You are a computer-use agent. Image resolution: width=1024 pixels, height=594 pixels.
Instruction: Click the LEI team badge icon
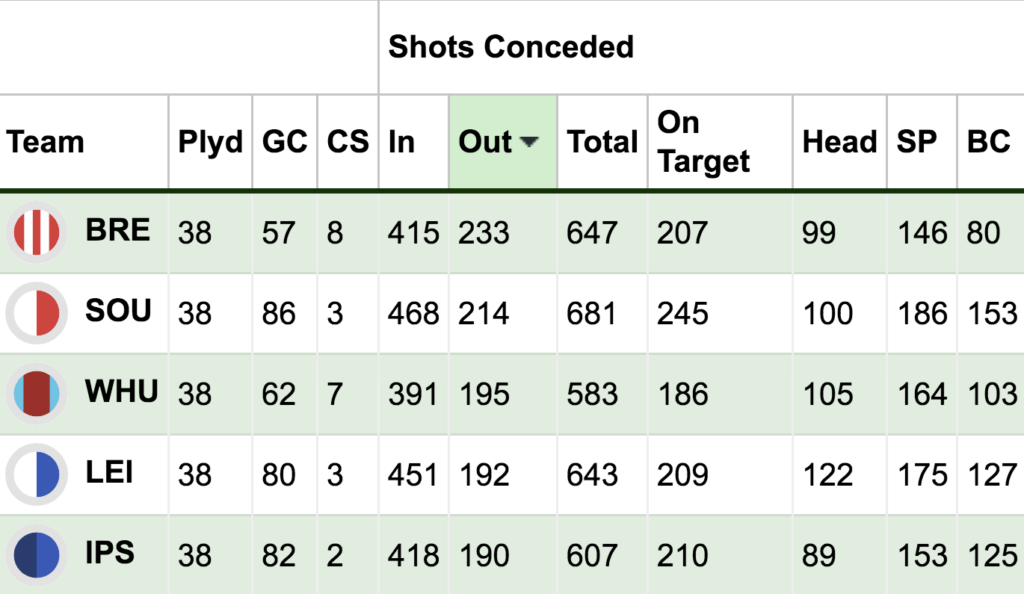pos(38,474)
